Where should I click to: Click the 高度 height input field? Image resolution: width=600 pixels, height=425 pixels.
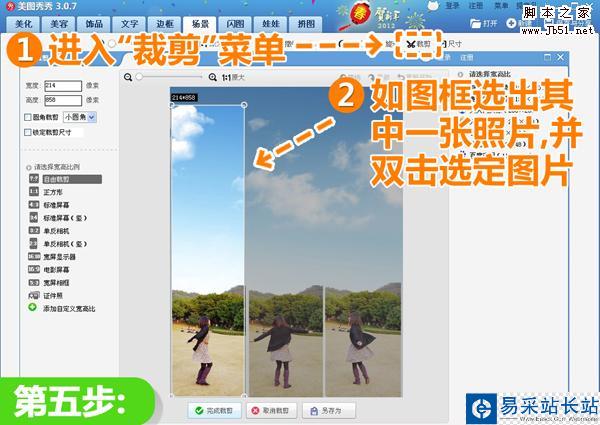tap(63, 100)
